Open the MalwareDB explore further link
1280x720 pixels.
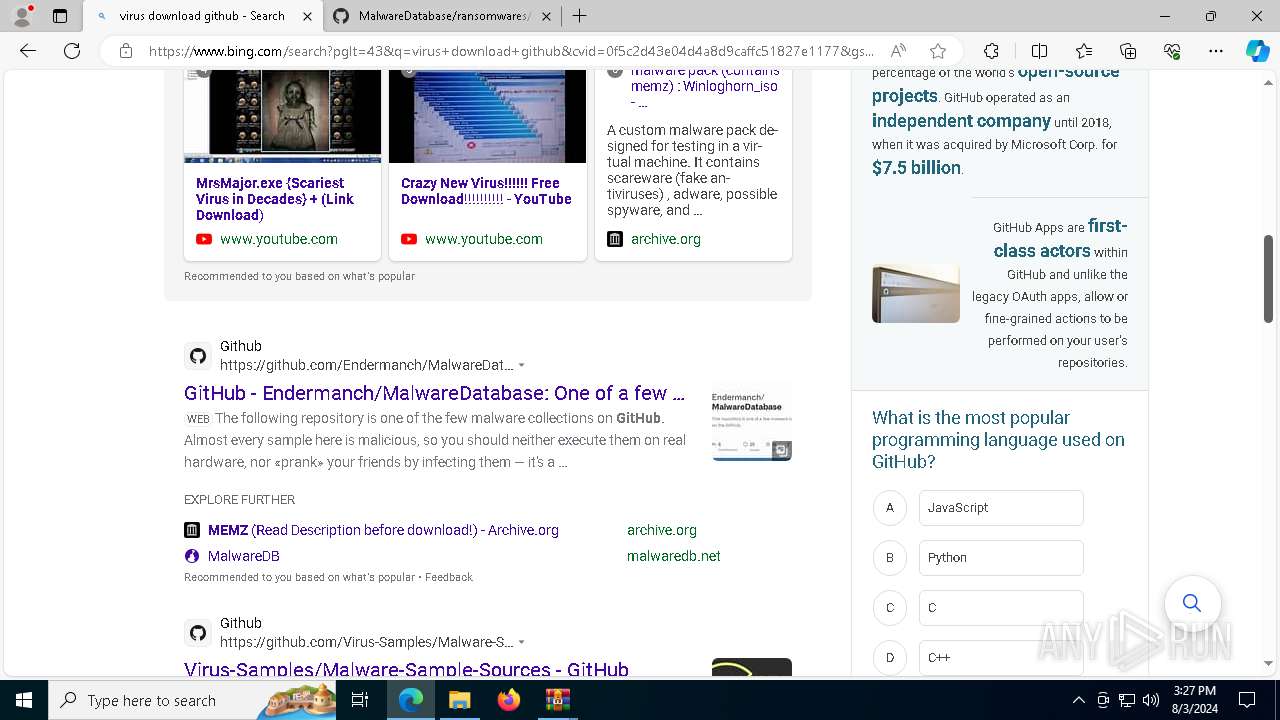point(244,556)
